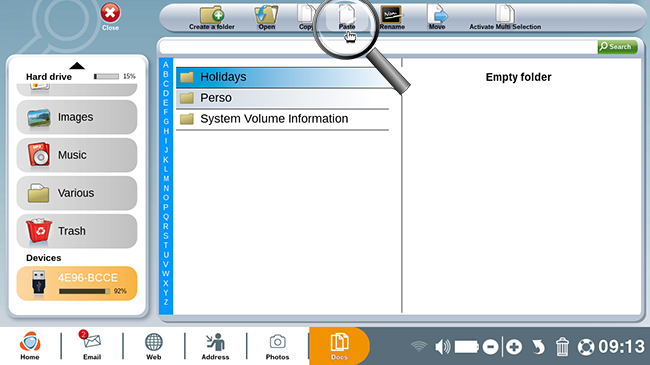Viewport: 650px width, 365px height.
Task: Click the Paste toolbar icon
Action: [347, 18]
